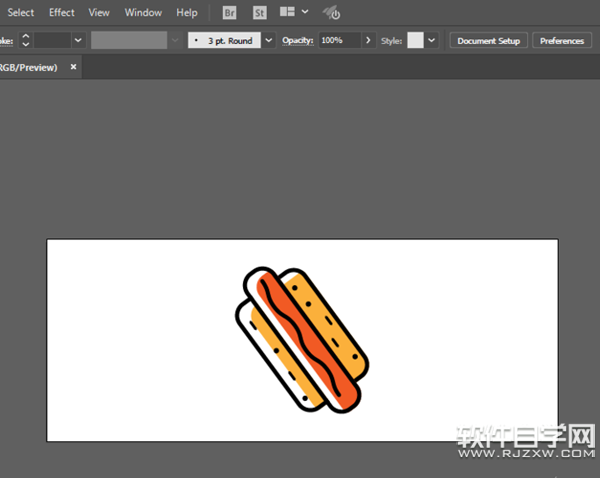
Task: Open the Preferences button
Action: click(x=561, y=41)
